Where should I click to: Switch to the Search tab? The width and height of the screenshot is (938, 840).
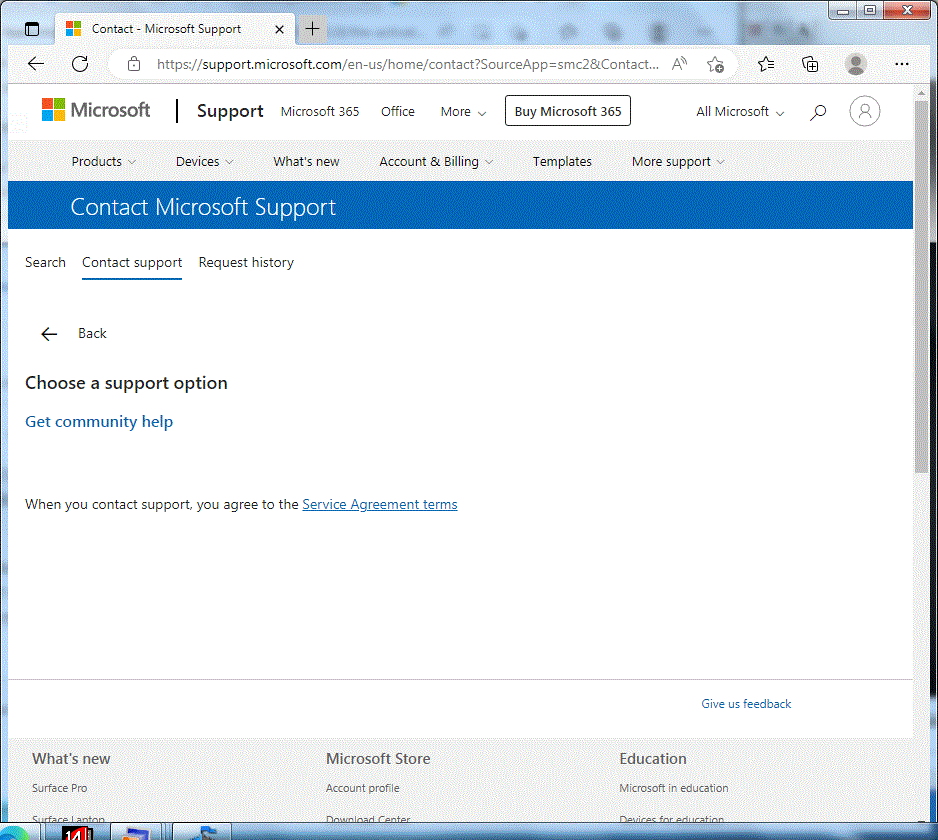coord(45,263)
